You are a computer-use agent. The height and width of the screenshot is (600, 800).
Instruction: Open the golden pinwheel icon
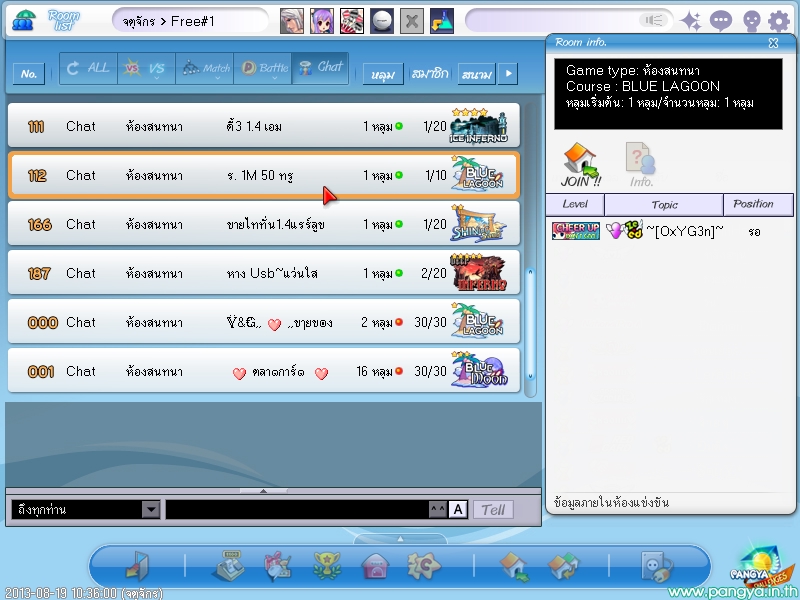(x=423, y=566)
